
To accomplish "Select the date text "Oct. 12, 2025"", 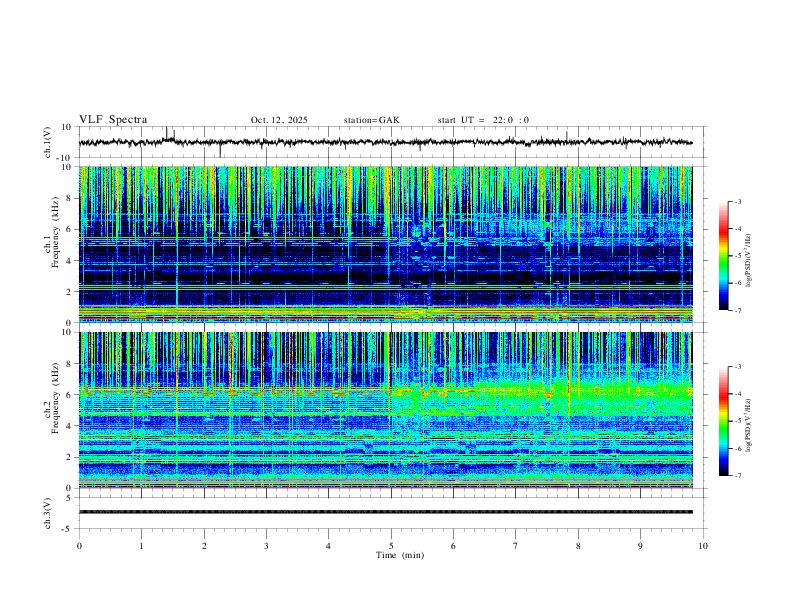I will (279, 120).
